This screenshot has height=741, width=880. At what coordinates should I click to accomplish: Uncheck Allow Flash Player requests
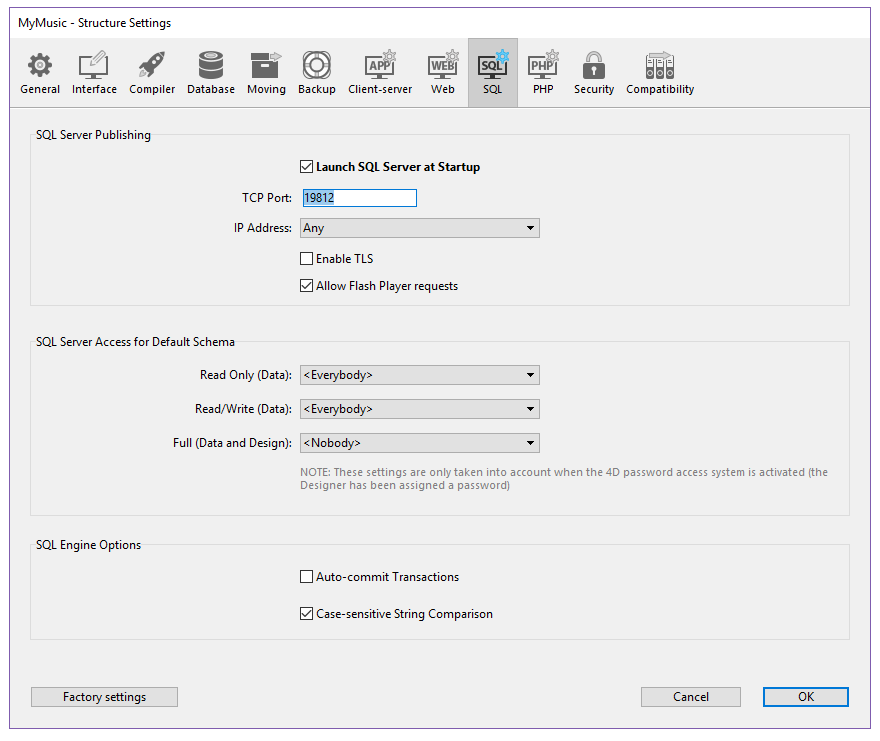307,286
